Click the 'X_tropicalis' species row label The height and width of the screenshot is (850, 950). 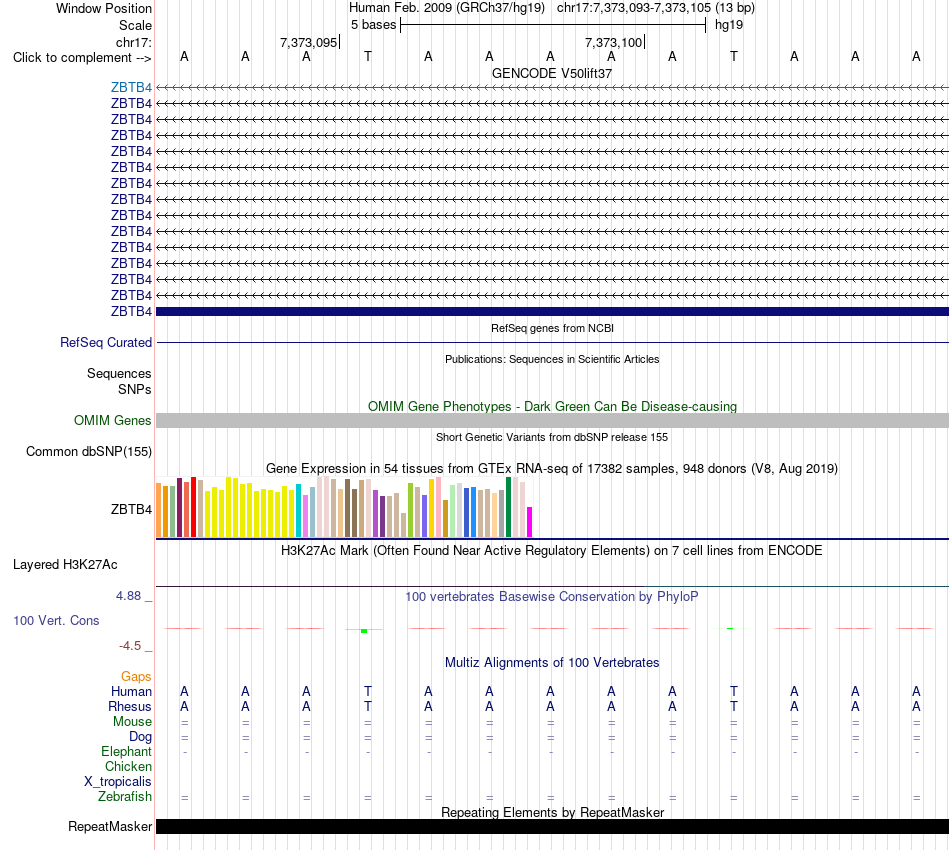tap(118, 782)
